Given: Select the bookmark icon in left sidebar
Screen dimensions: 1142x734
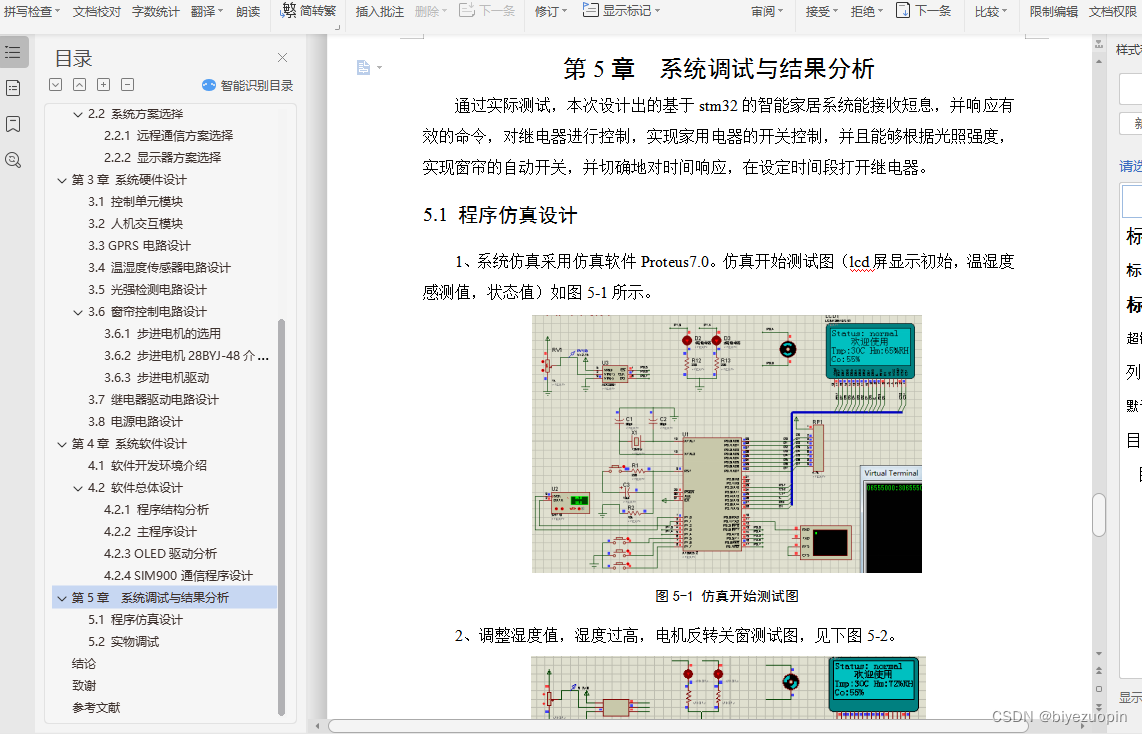Looking at the screenshot, I should [x=12, y=125].
